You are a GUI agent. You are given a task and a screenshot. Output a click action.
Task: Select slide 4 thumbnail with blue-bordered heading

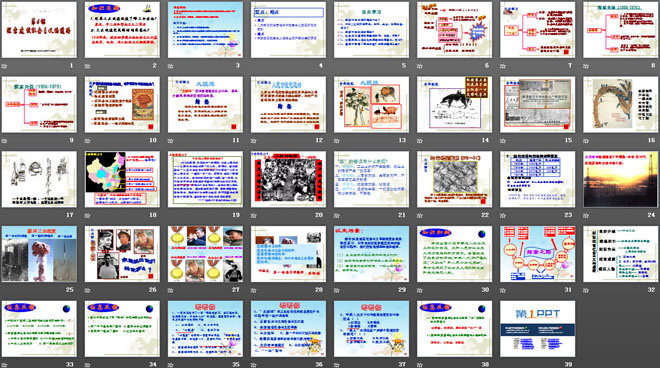tap(288, 30)
